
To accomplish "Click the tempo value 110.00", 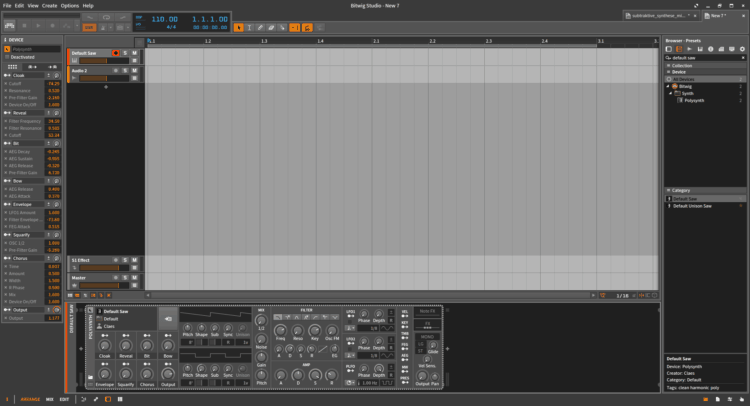I will tap(165, 19).
